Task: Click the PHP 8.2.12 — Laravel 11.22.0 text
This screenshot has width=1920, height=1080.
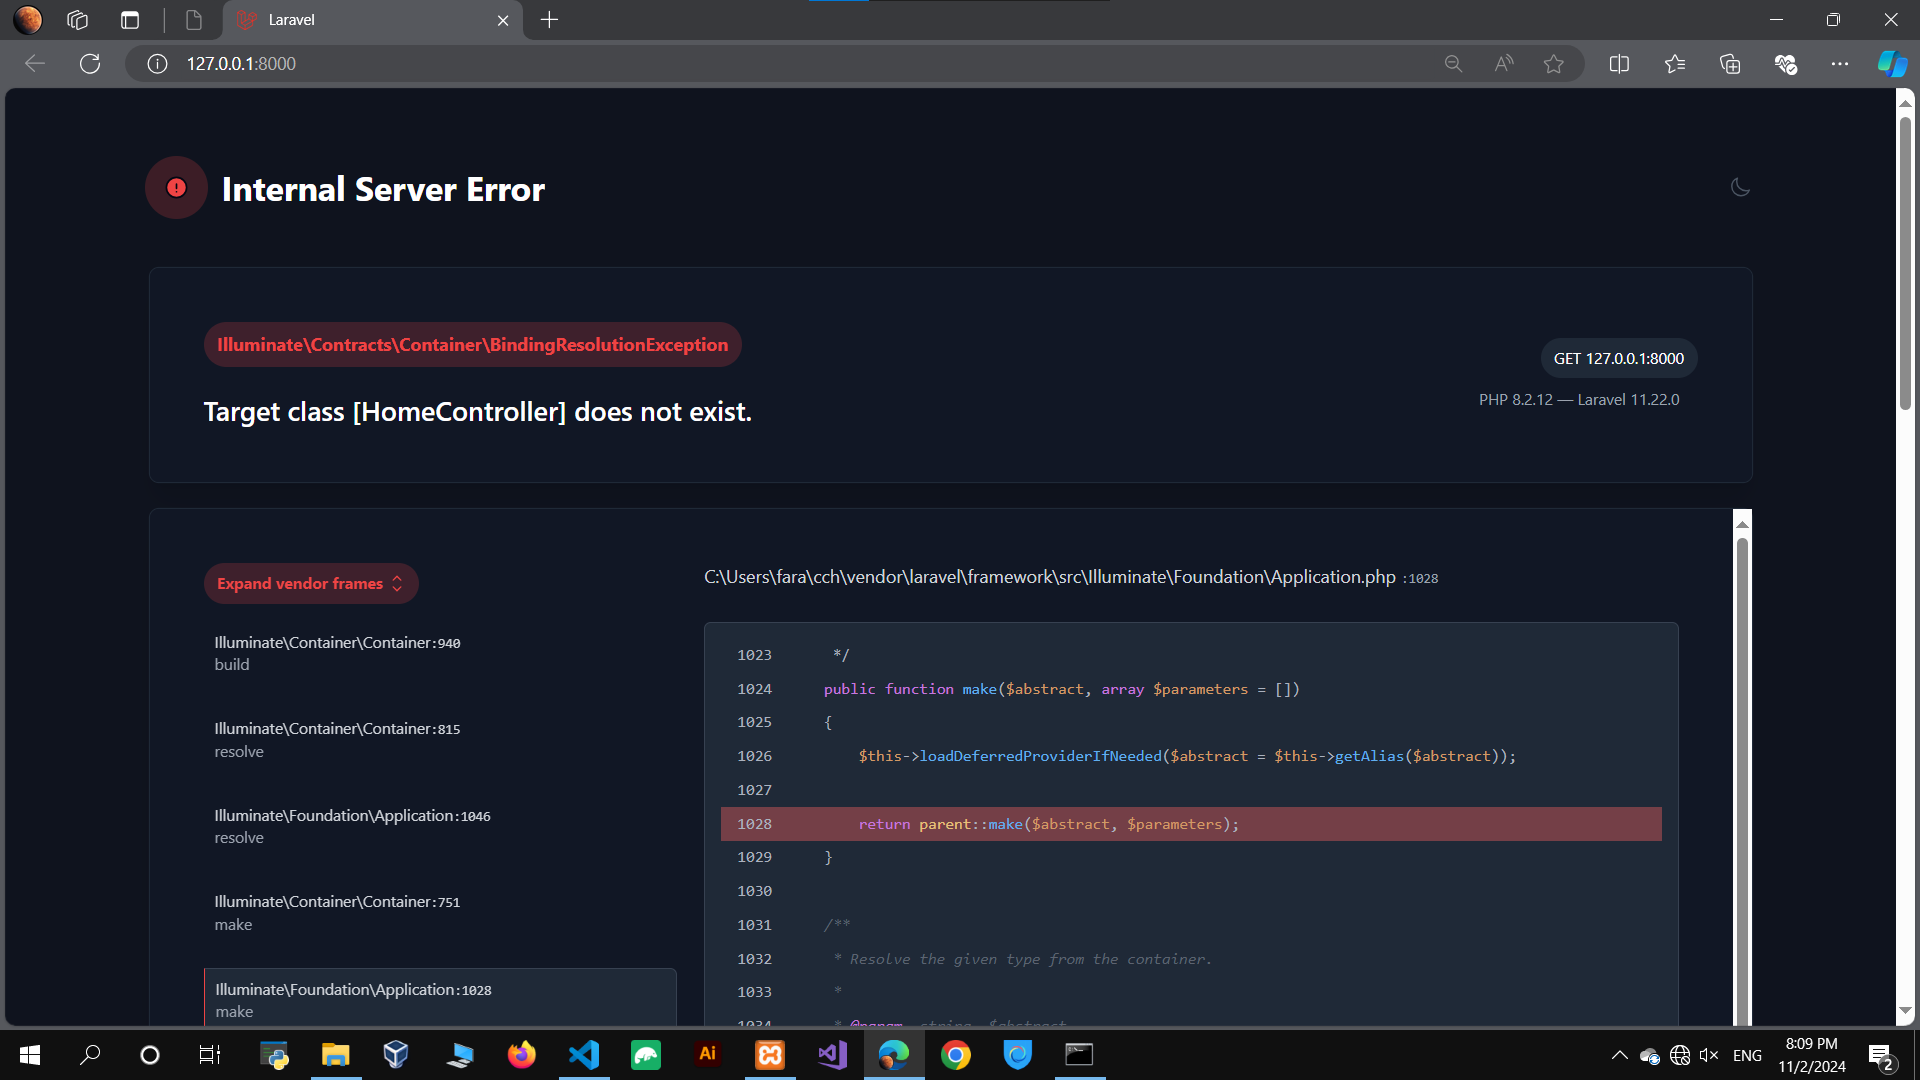Action: (1579, 399)
